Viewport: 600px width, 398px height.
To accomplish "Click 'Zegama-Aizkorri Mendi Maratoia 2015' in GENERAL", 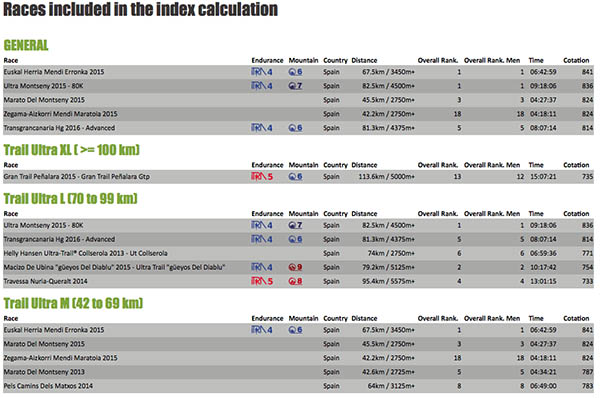I will tap(60, 114).
